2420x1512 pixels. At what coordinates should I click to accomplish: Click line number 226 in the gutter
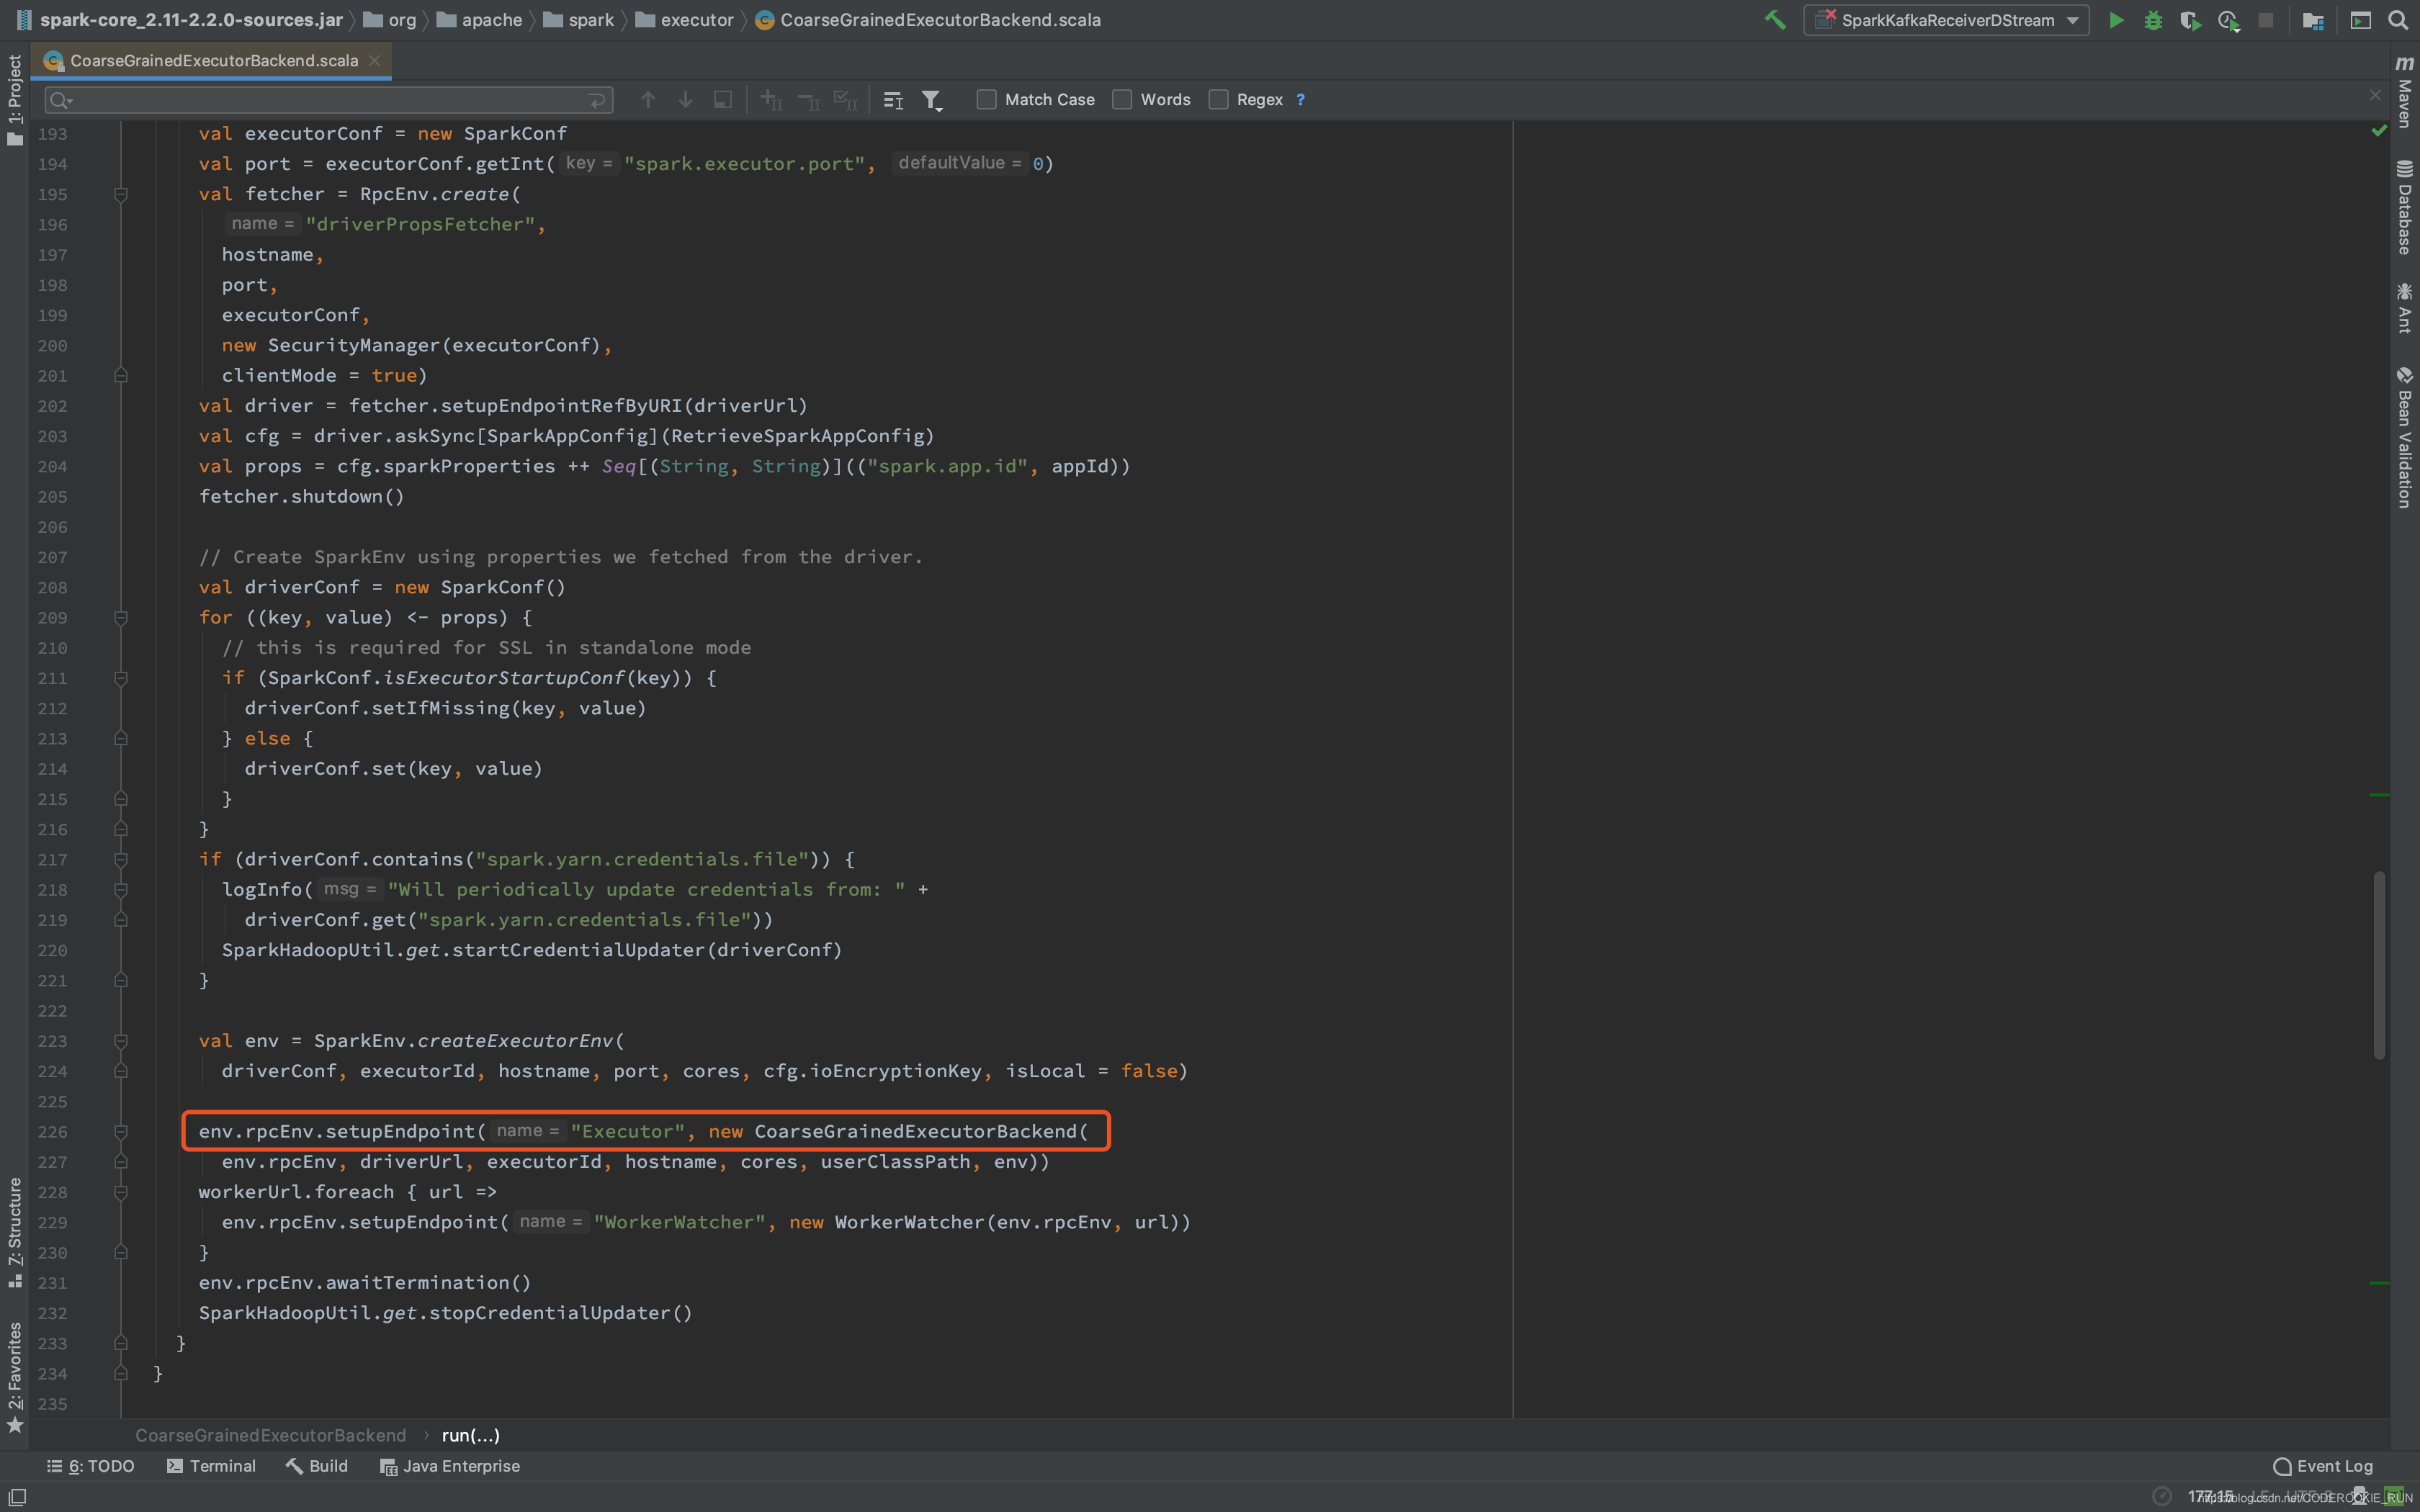52,1132
